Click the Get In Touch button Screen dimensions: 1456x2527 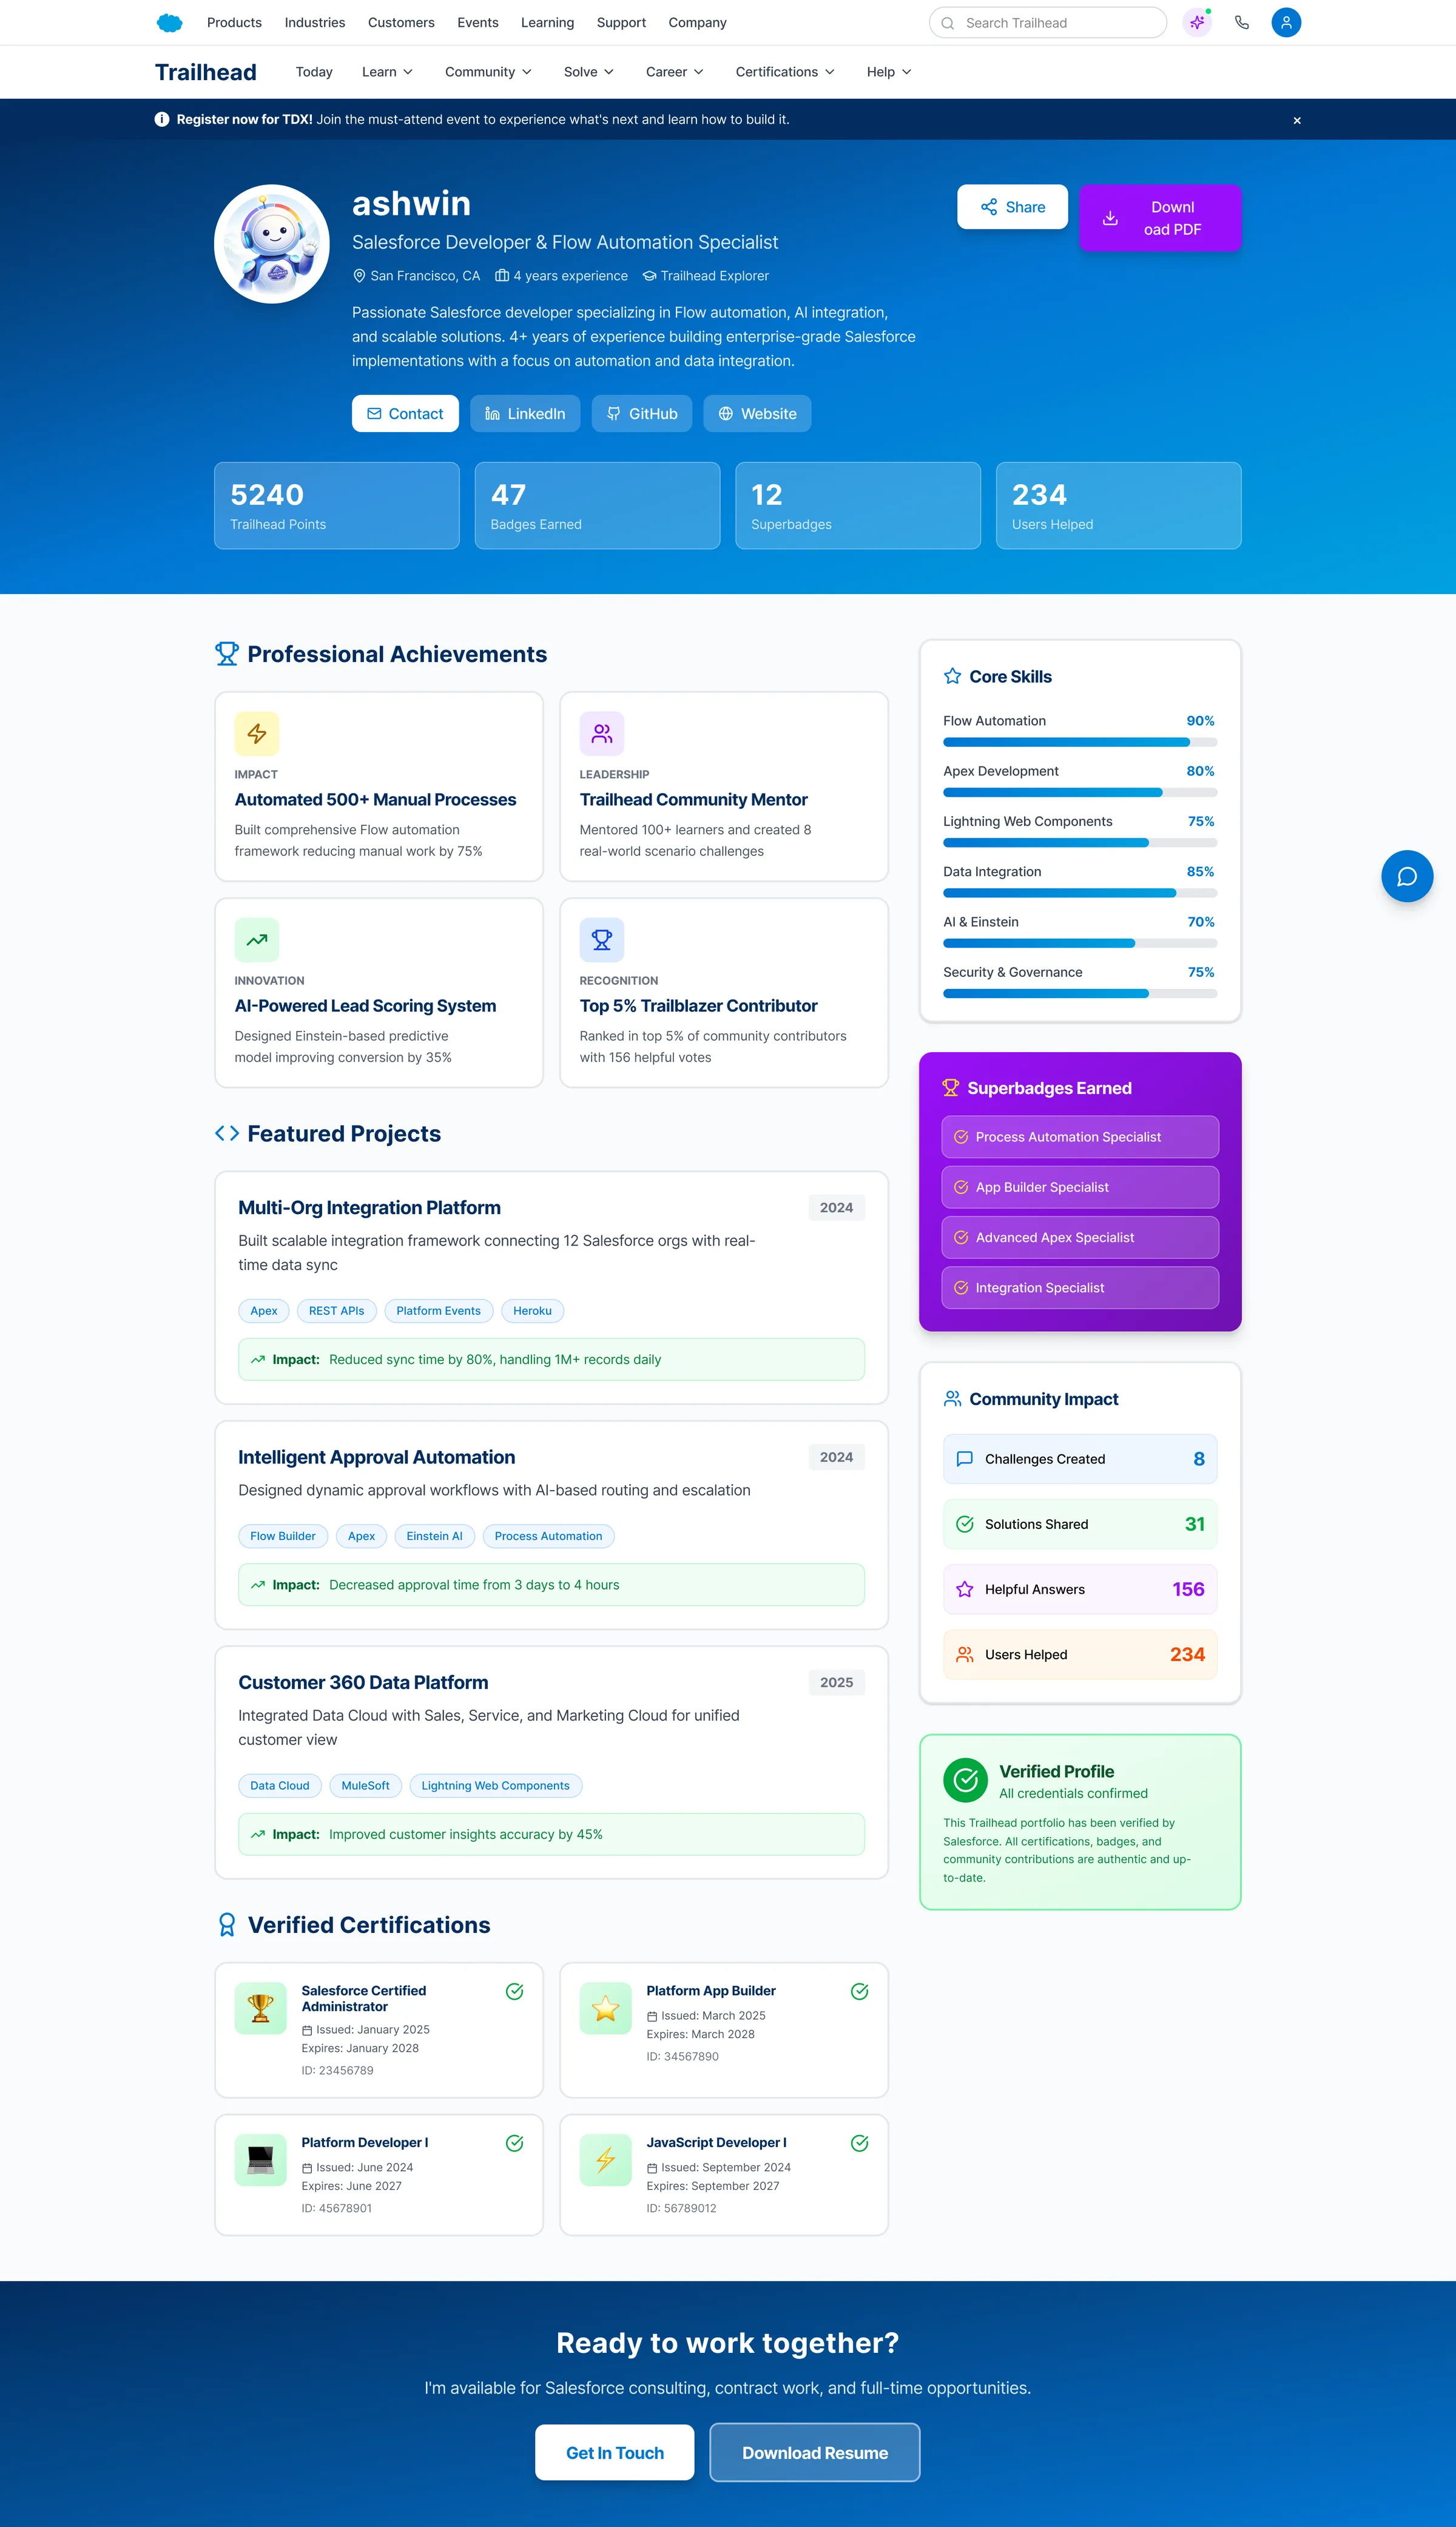click(x=615, y=2452)
